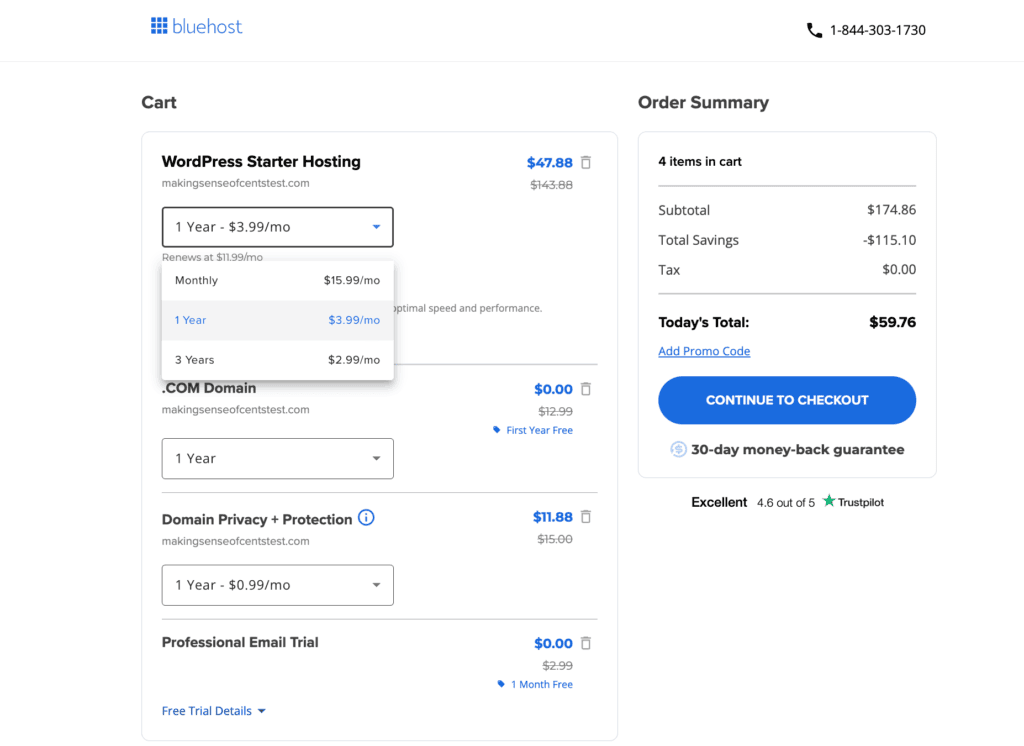Select the 1 Year $3.99/mo option

[x=277, y=320]
